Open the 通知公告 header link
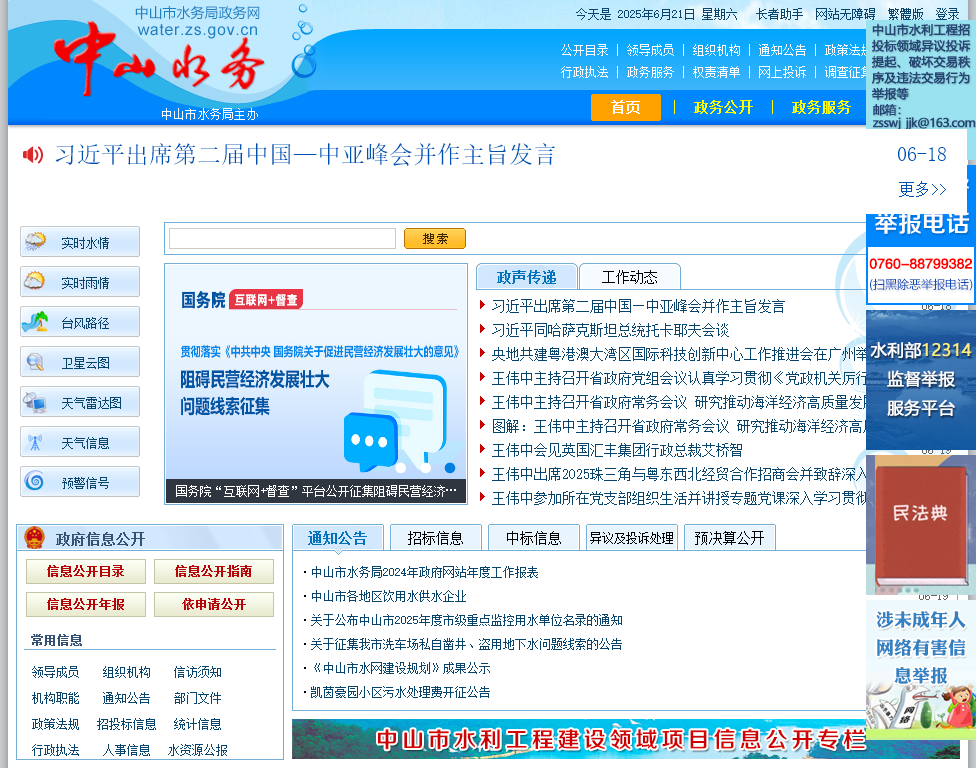The image size is (976, 768). [782, 50]
